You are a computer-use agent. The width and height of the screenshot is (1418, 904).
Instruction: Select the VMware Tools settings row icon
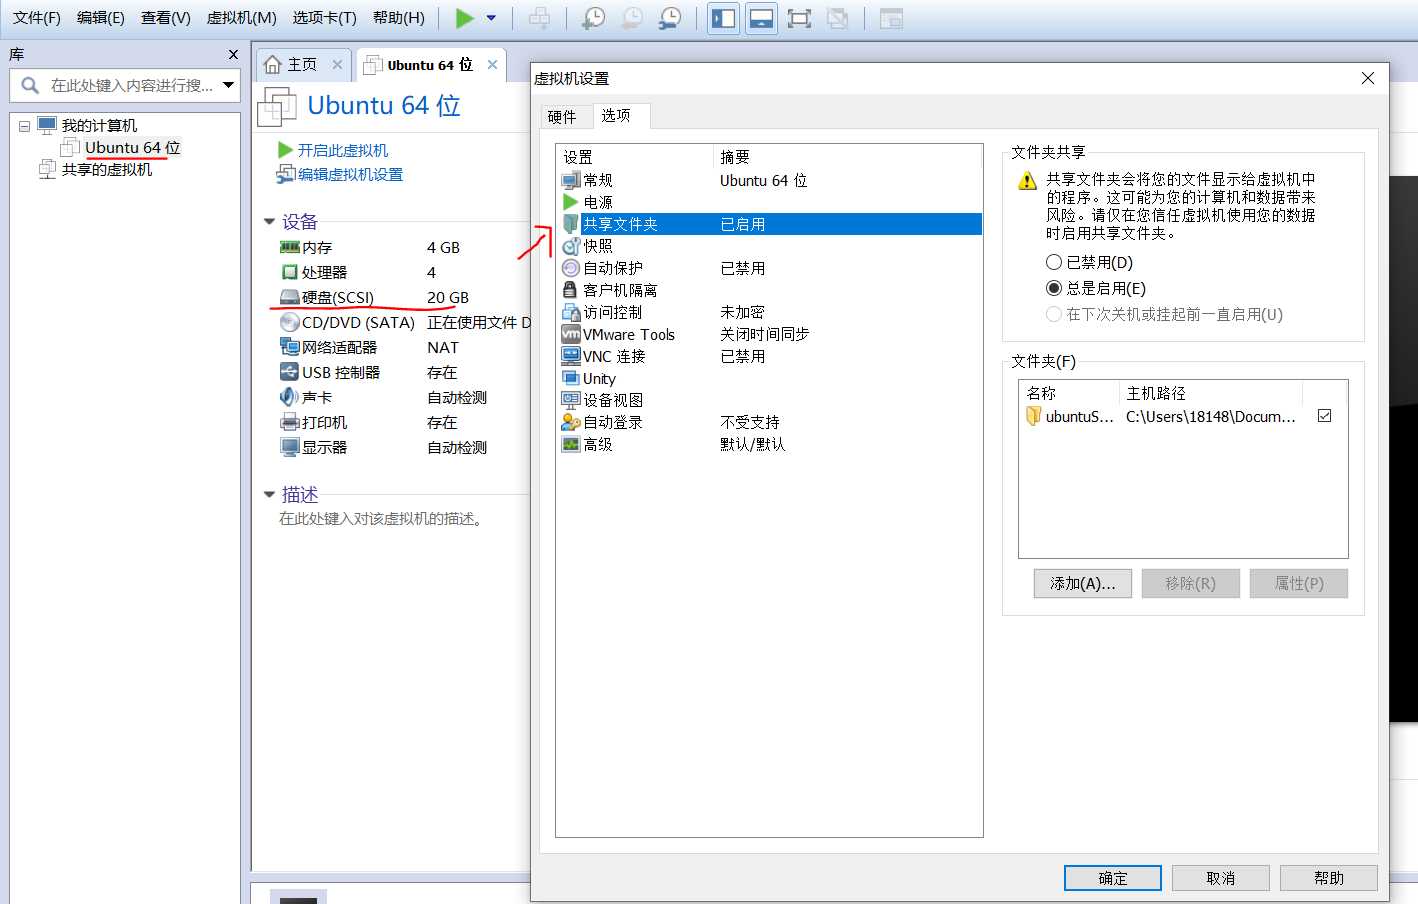click(570, 334)
